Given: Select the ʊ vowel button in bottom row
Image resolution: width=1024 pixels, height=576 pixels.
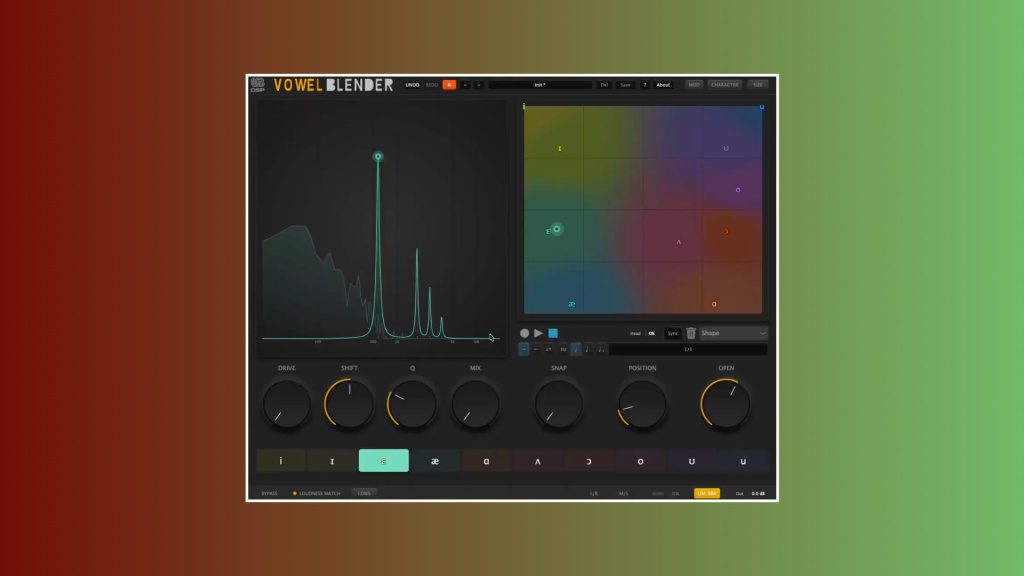Looking at the screenshot, I should pos(692,460).
